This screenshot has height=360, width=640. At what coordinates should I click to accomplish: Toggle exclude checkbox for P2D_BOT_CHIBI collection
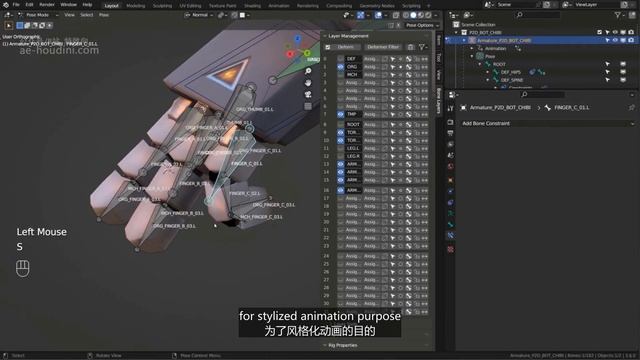[599, 32]
